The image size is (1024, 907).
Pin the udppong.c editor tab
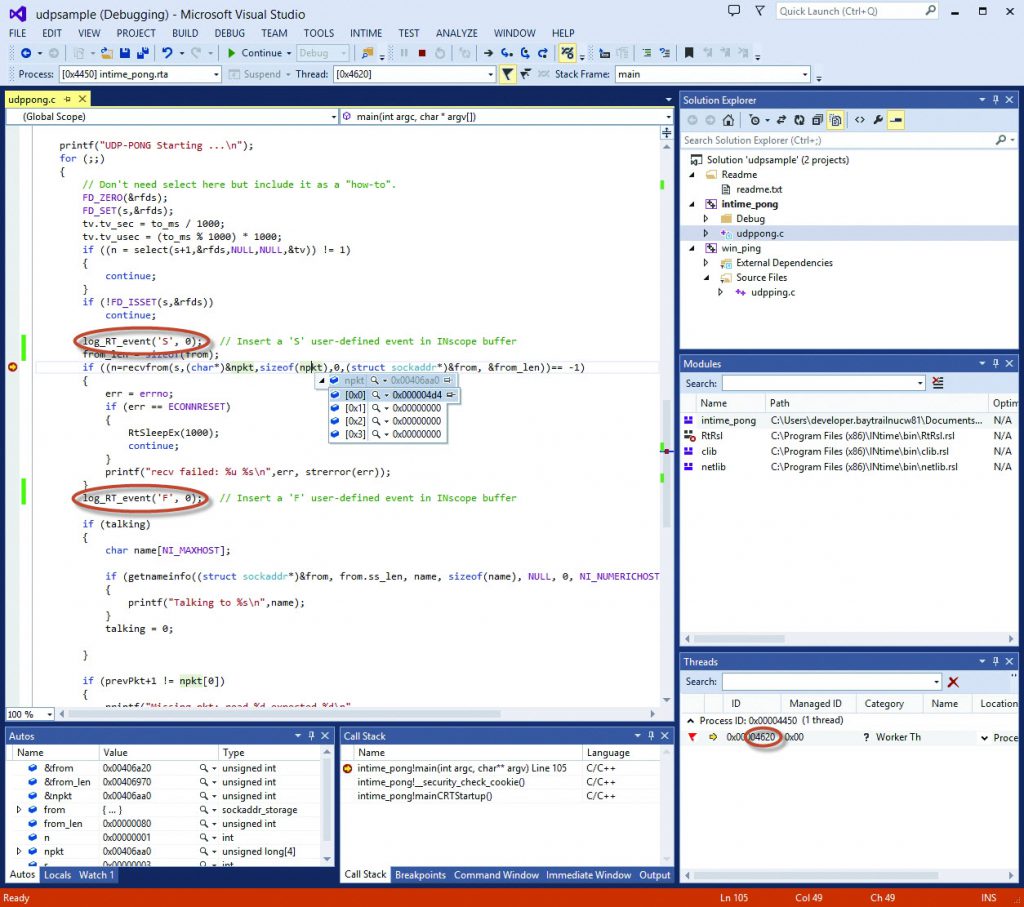[x=67, y=99]
